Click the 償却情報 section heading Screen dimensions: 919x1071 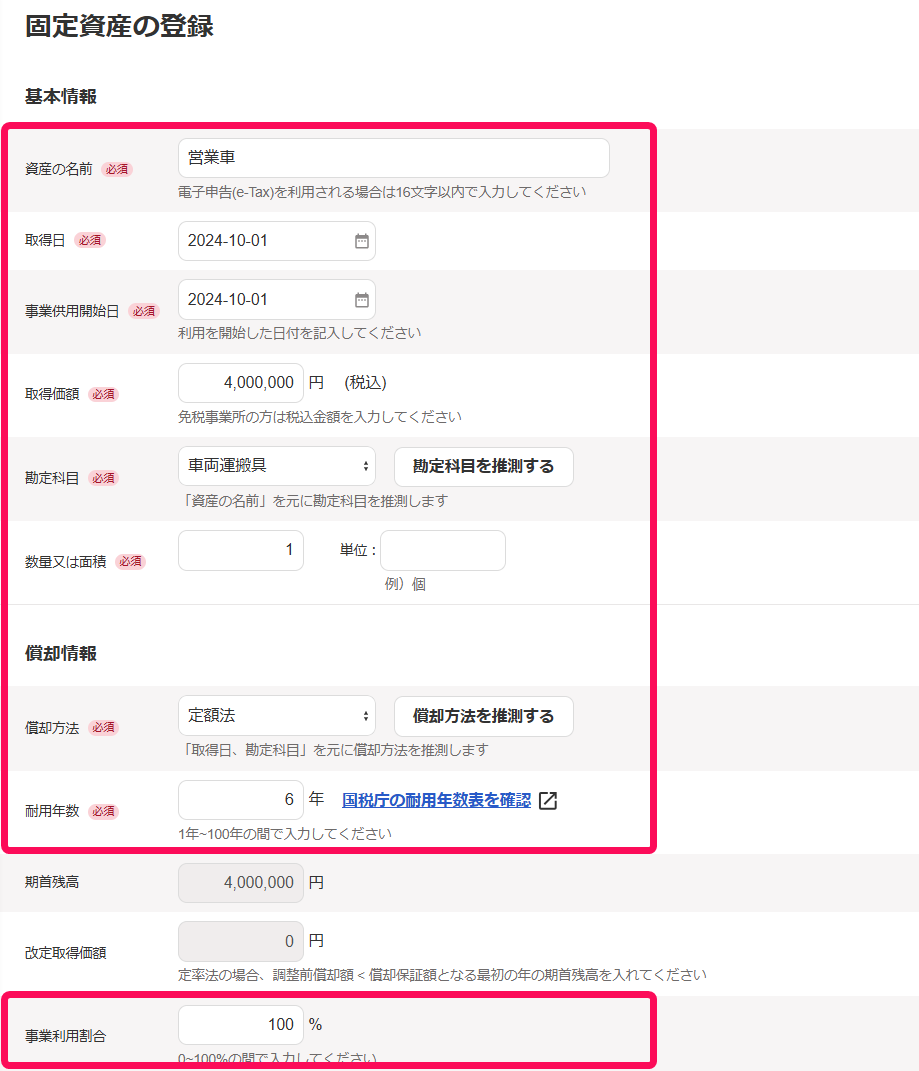(x=61, y=654)
